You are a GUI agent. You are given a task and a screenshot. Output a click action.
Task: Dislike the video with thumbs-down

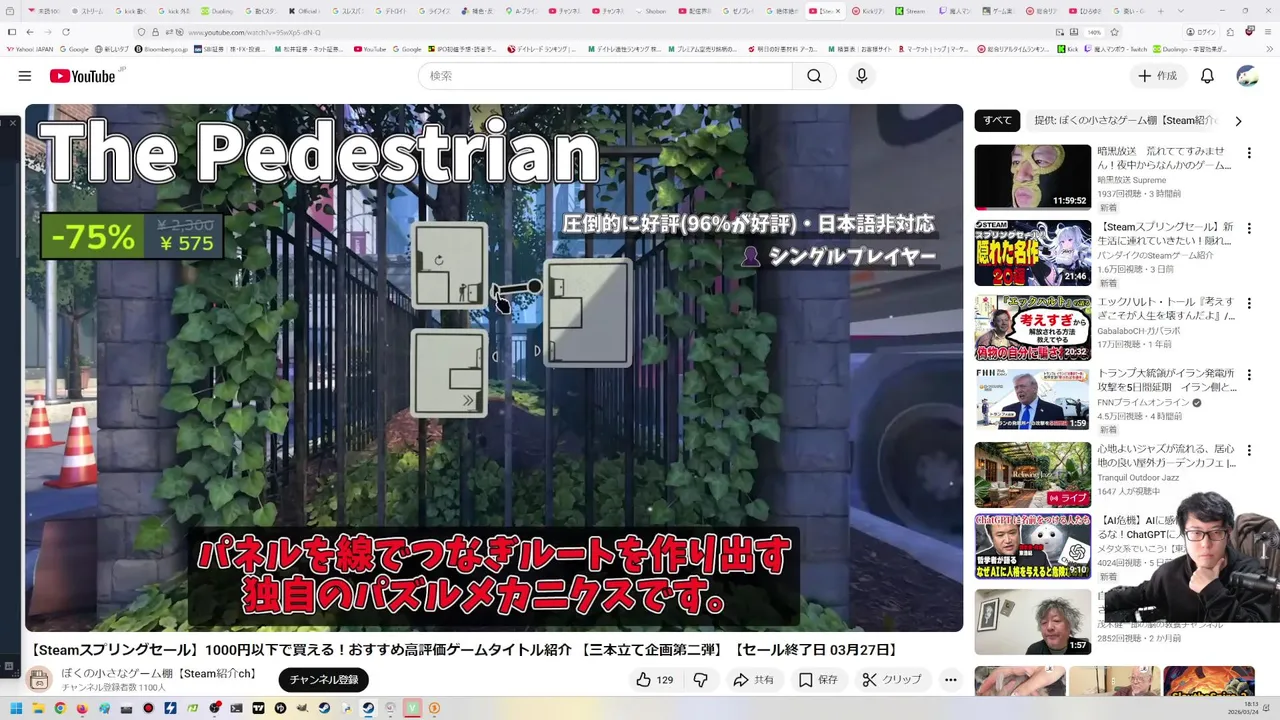(701, 680)
